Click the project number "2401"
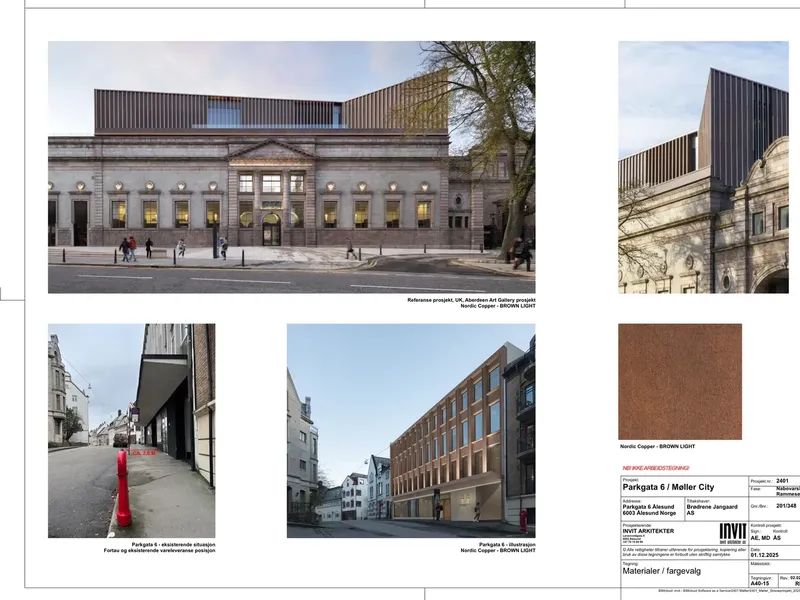The width and height of the screenshot is (800, 600). pyautogui.click(x=782, y=481)
